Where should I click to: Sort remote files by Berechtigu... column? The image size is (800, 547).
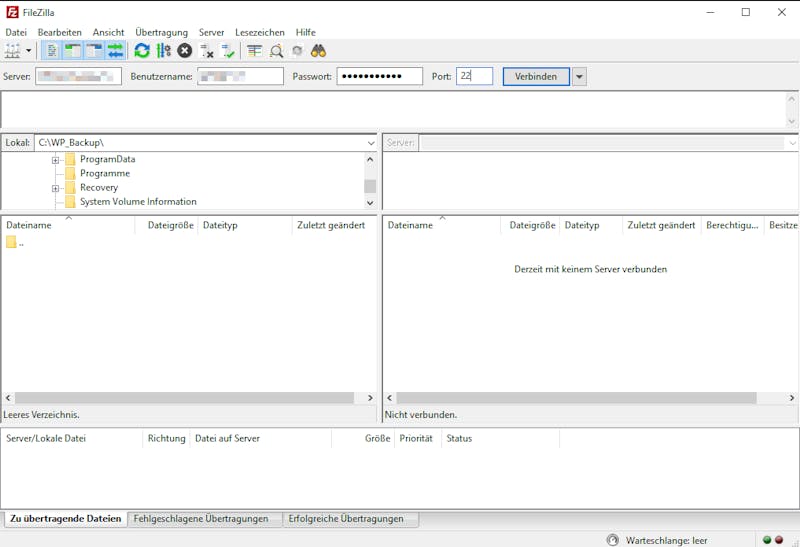pos(732,225)
